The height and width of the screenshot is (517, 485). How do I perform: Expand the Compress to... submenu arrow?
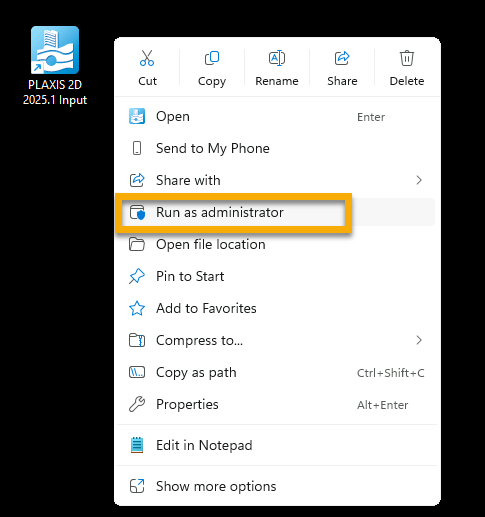click(x=419, y=340)
